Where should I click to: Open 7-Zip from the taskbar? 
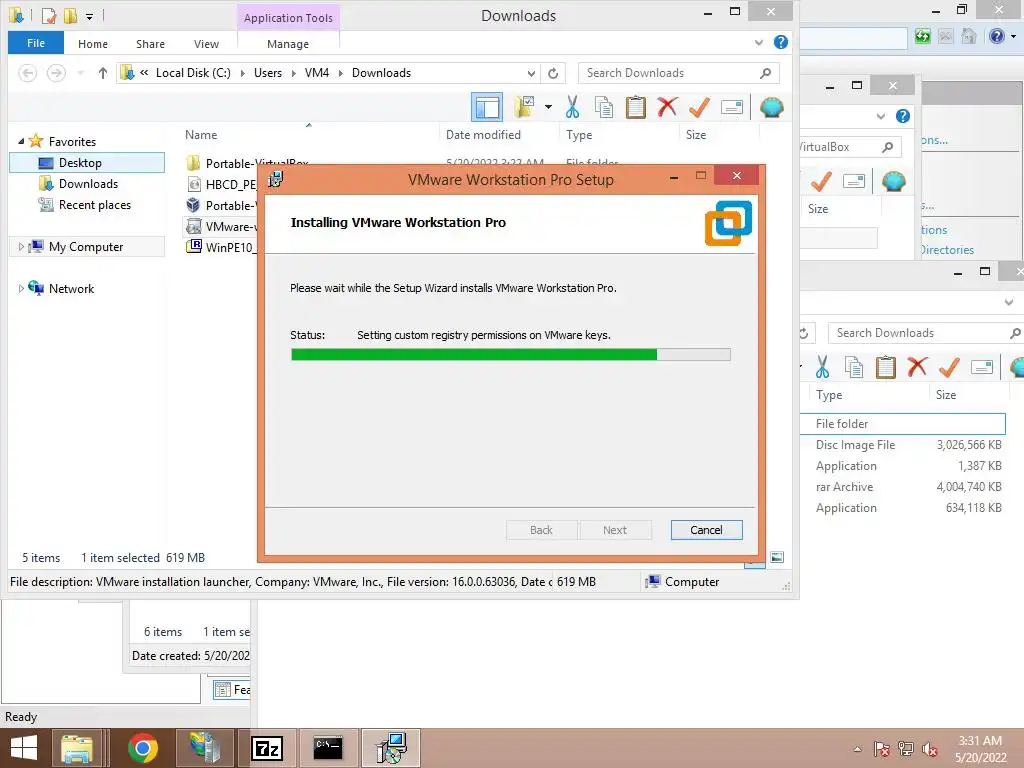click(267, 748)
